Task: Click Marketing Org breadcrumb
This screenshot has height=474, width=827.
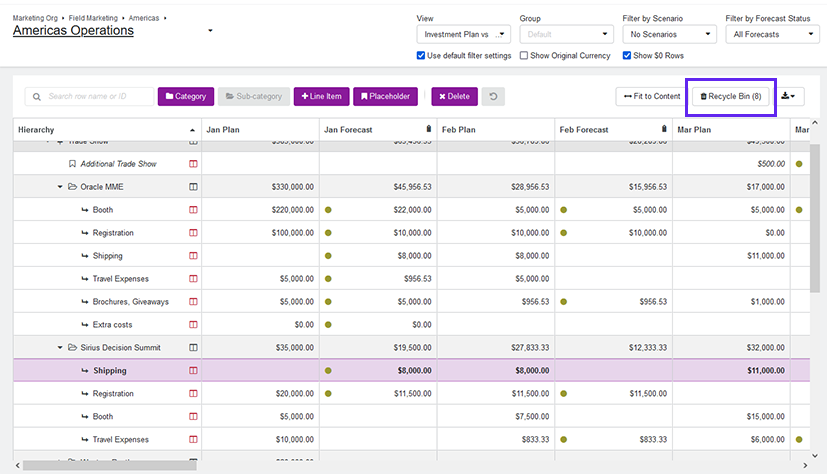Action: [x=35, y=18]
